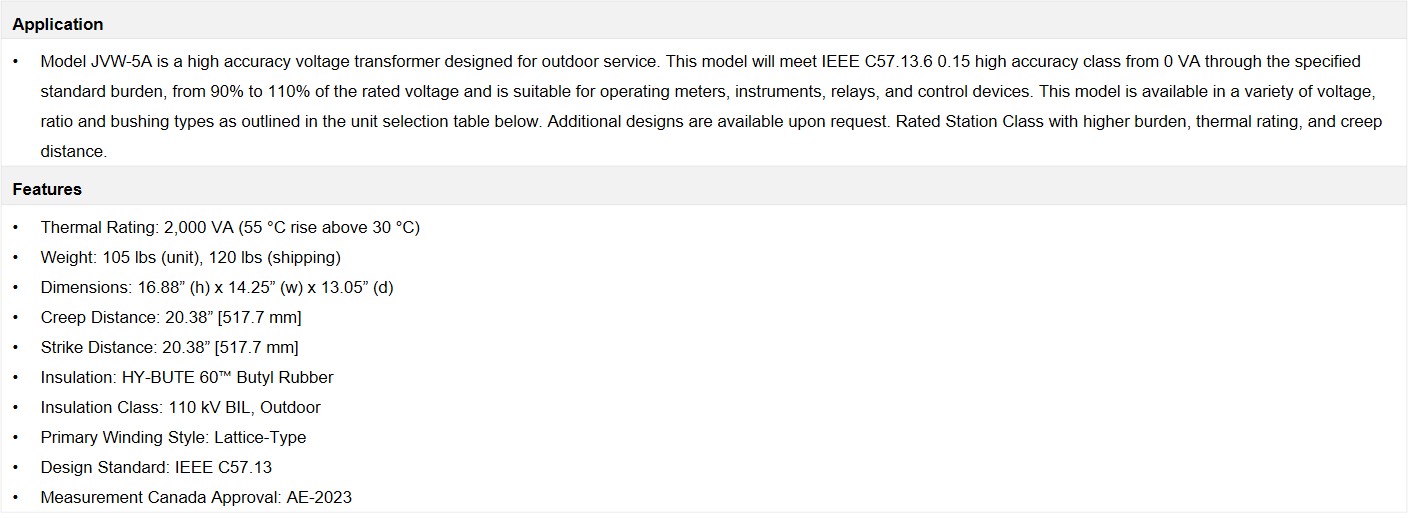The image size is (1408, 518).
Task: Click Primary Winding Style Lattice-Type entry
Action: pyautogui.click(x=173, y=437)
